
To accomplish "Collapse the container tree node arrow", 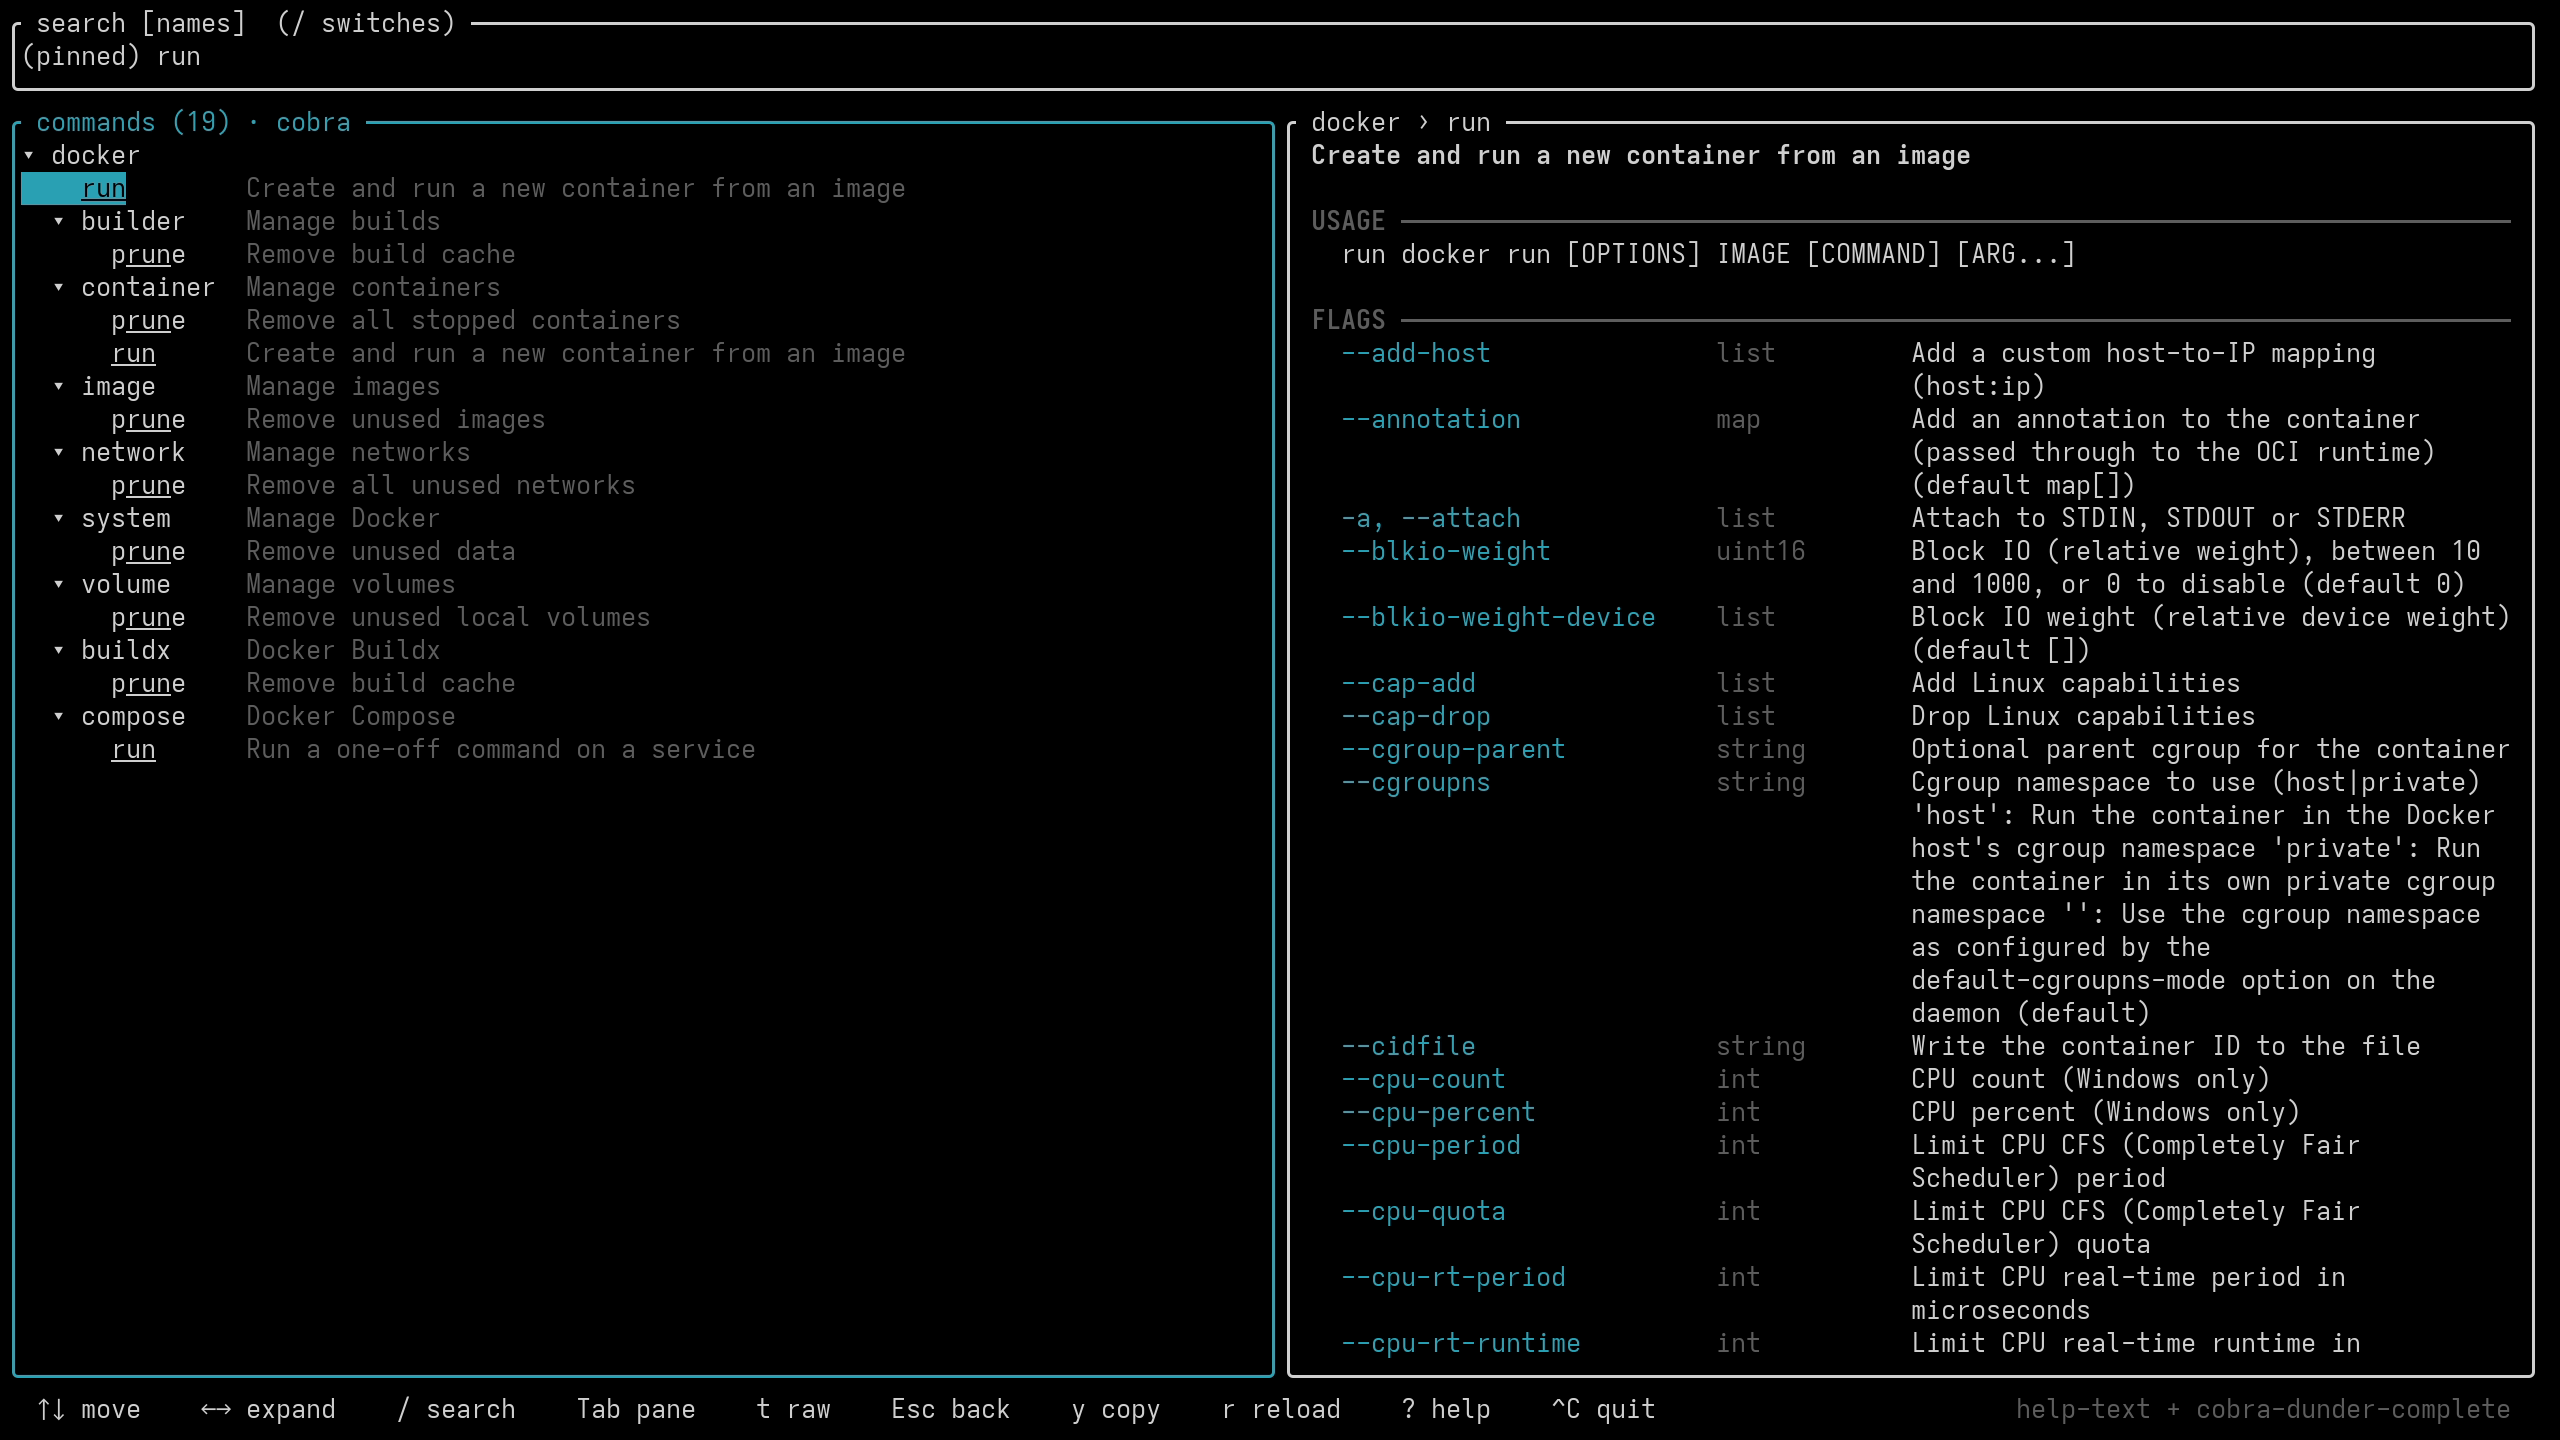I will point(59,288).
